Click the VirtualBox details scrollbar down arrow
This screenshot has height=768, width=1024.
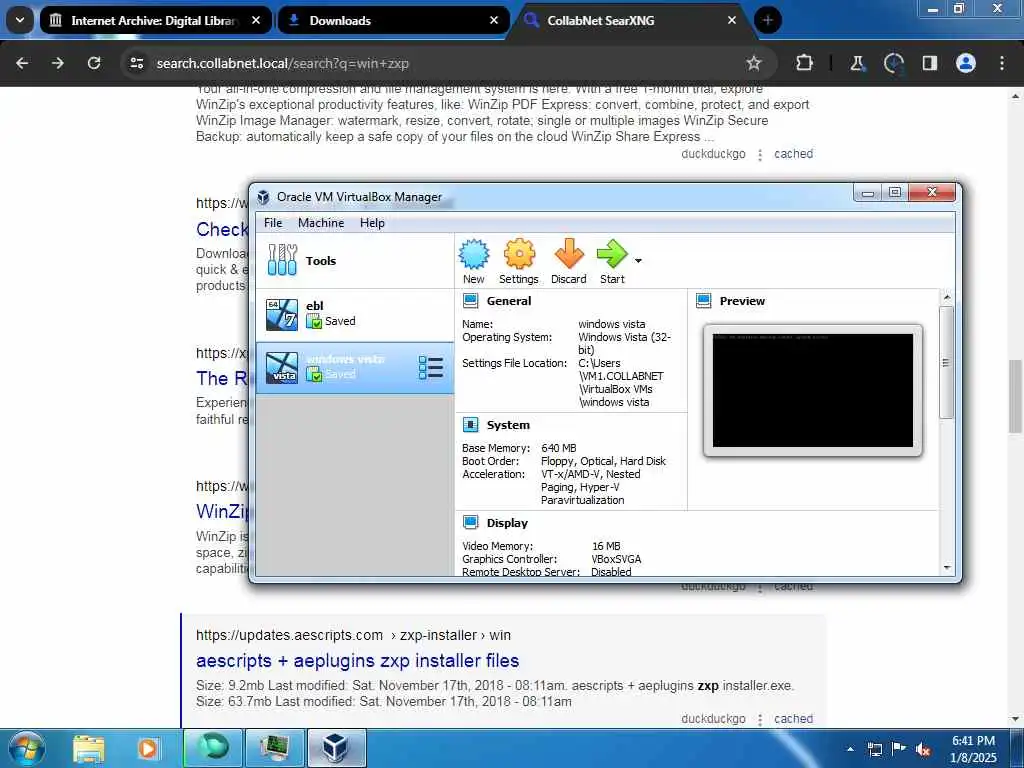[x=947, y=568]
